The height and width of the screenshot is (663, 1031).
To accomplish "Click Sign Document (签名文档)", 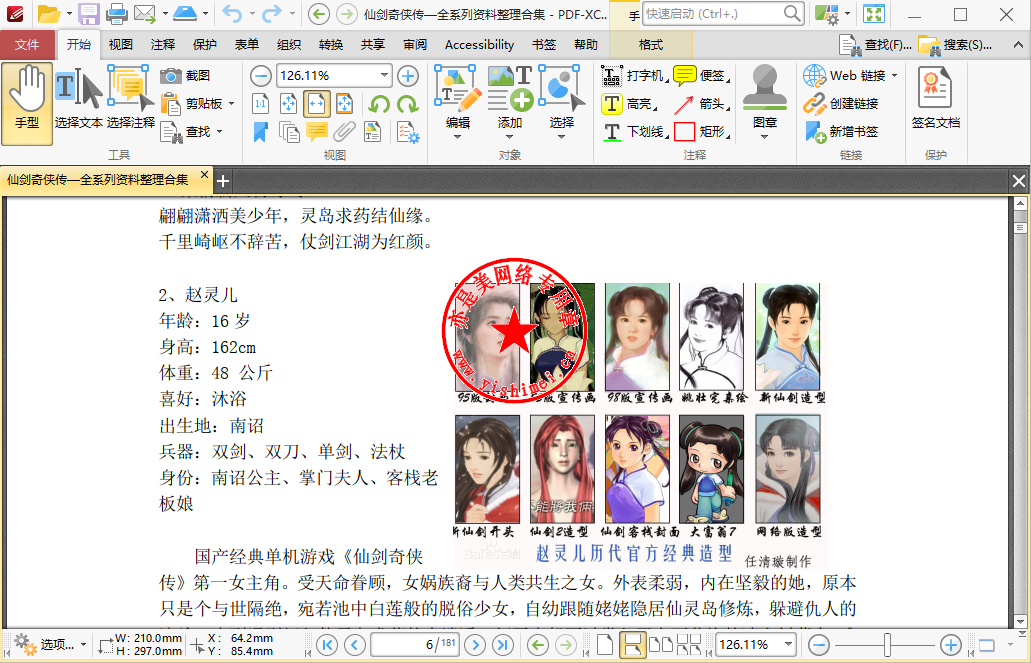I will point(936,97).
